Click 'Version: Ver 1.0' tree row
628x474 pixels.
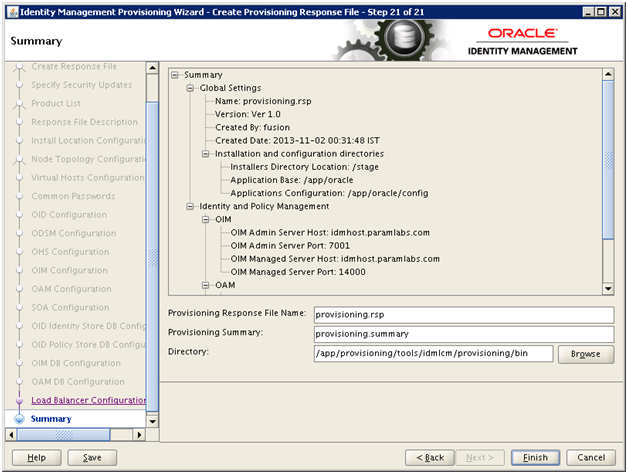click(x=248, y=115)
